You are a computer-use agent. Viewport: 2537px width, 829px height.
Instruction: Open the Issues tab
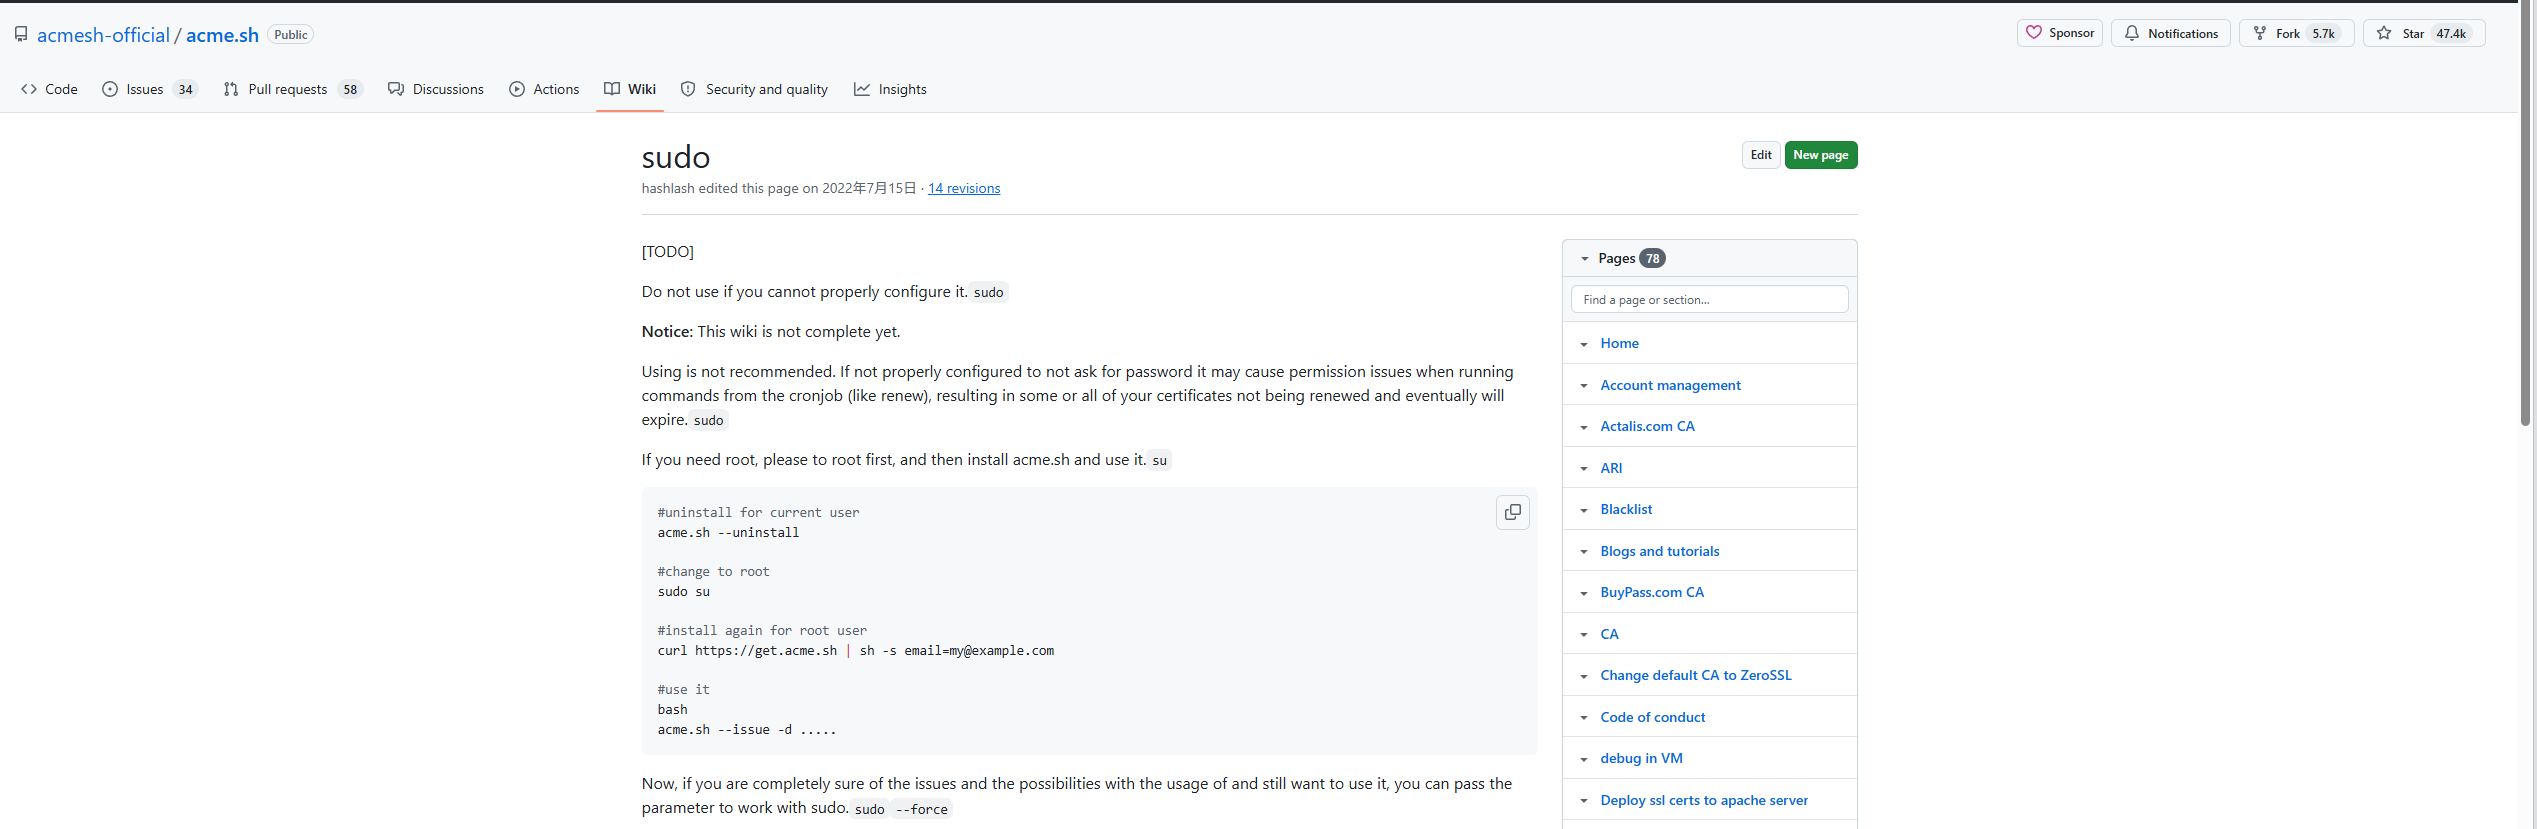150,89
